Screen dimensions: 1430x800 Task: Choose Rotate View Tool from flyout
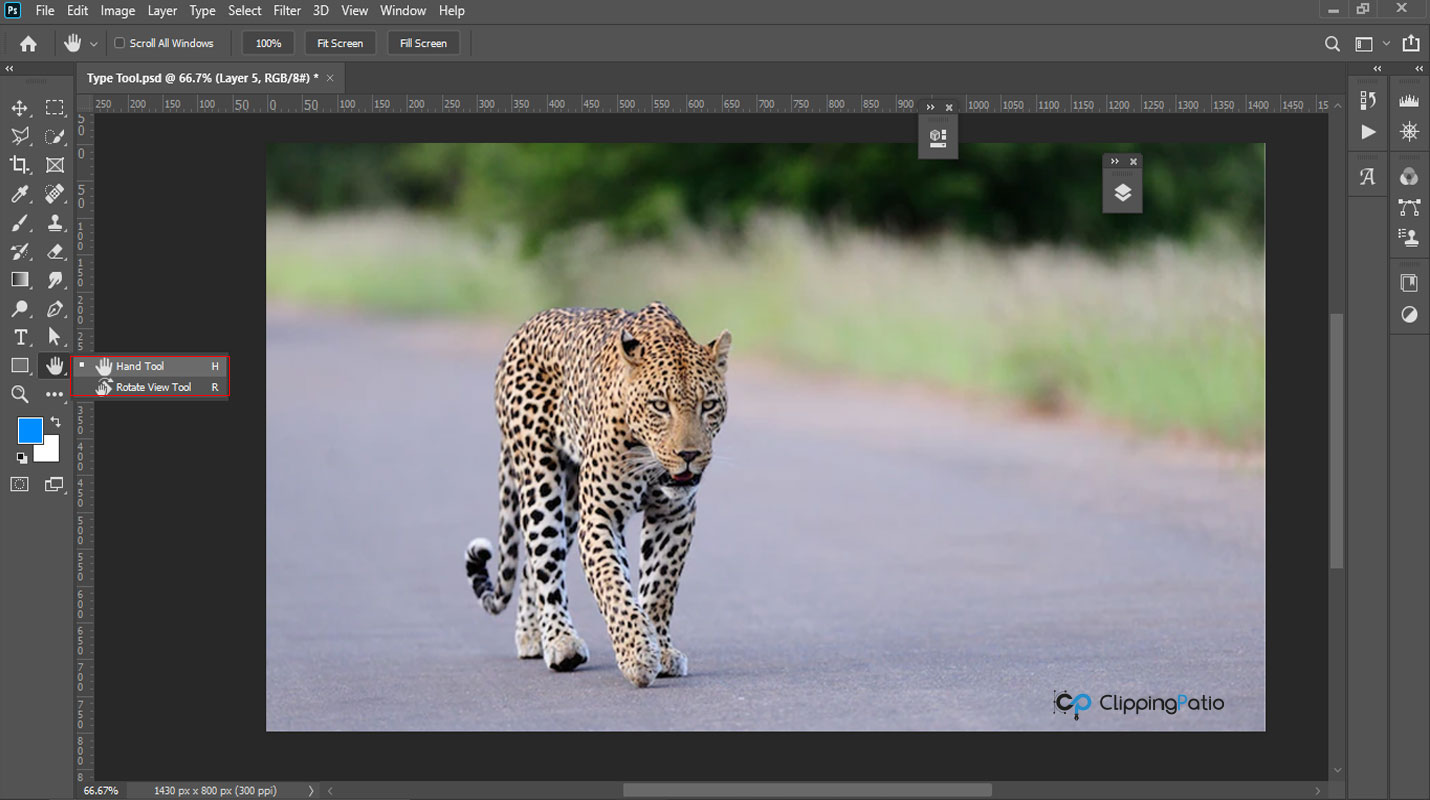click(x=153, y=387)
